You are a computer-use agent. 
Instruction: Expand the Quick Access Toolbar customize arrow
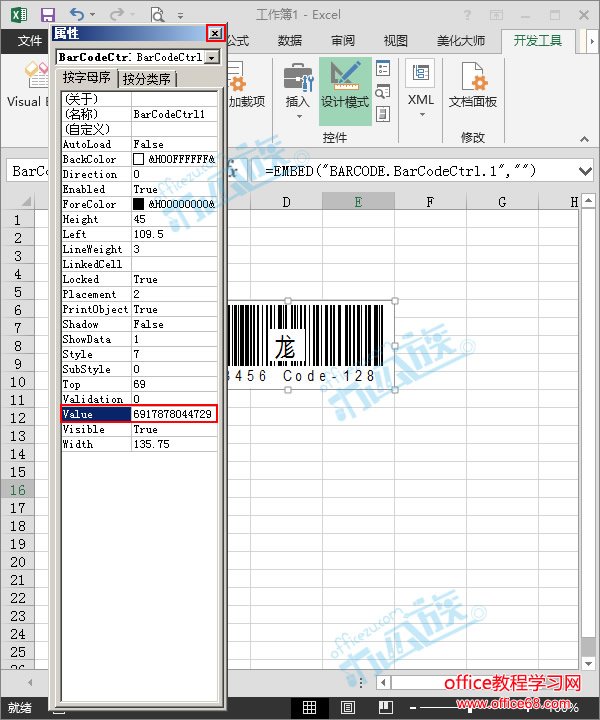pyautogui.click(x=180, y=16)
